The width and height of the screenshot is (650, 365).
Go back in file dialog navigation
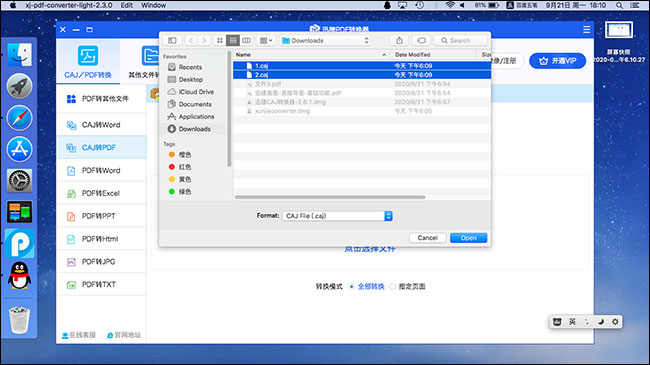191,40
